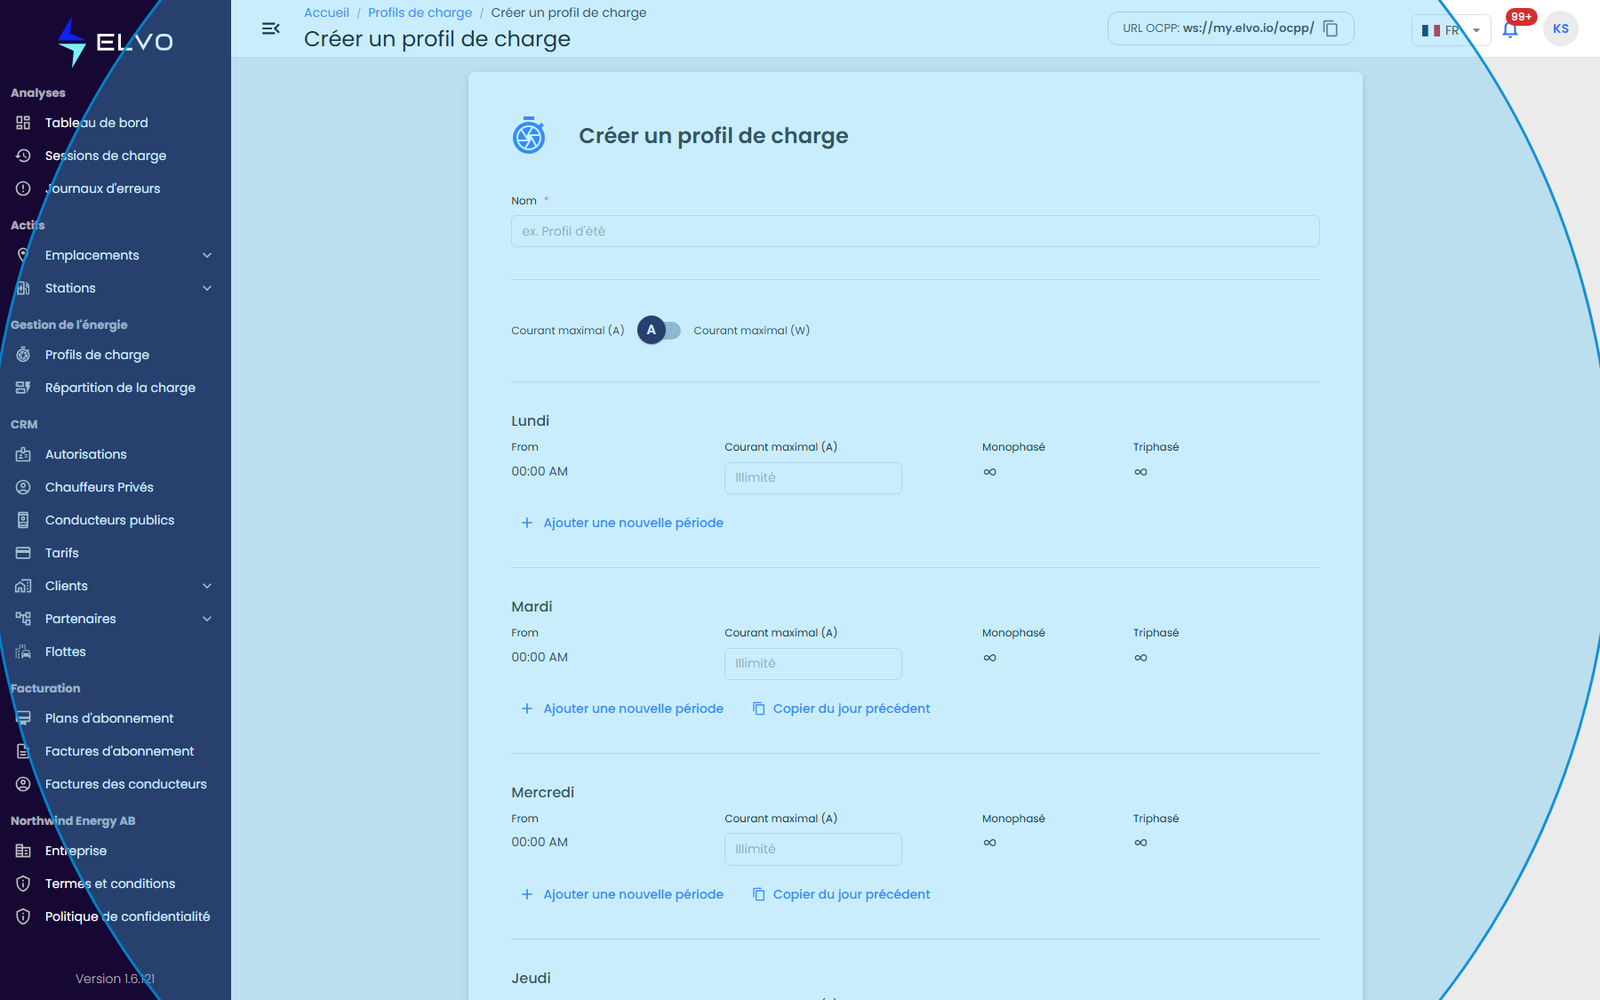Collapse the sidebar with the menu icon
This screenshot has height=1000, width=1600.
(x=270, y=29)
